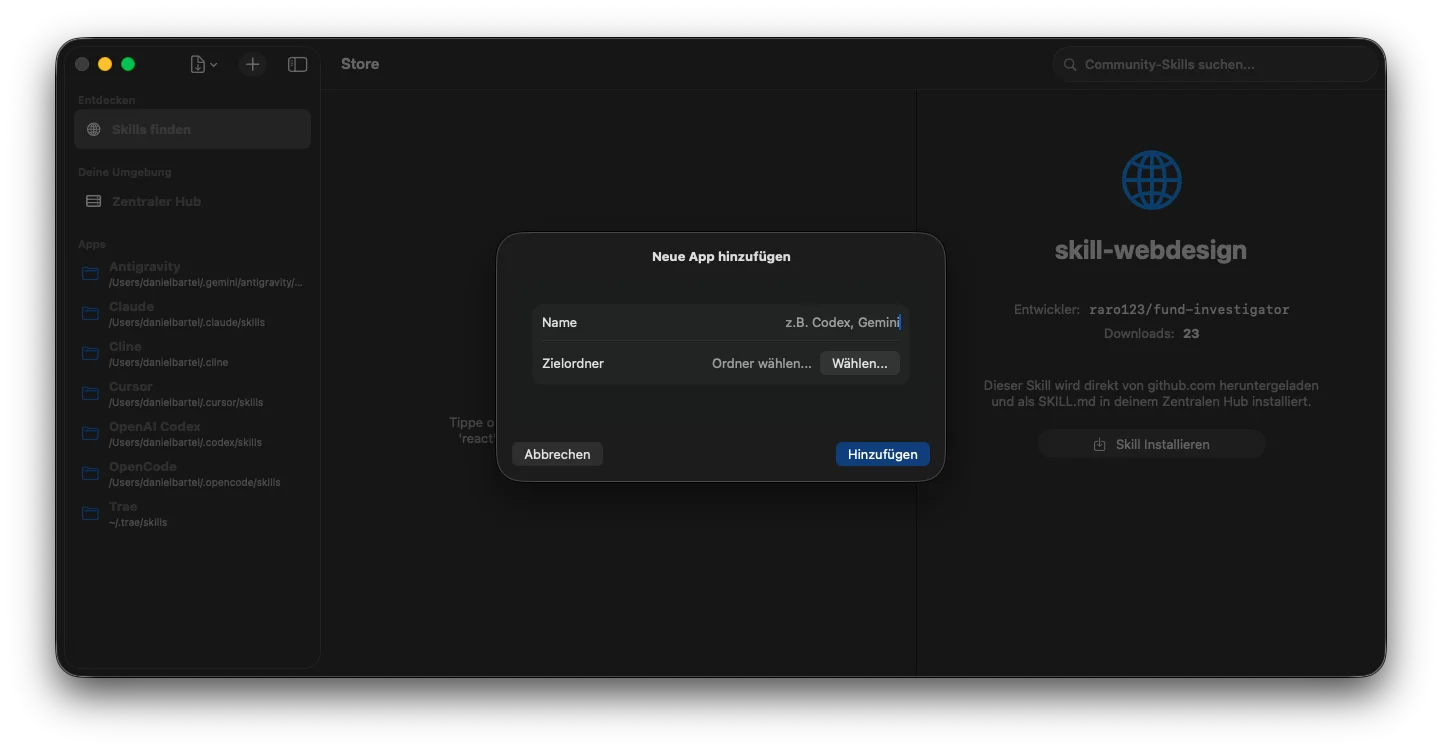
Task: Open Zentraler Hub in sidebar
Action: coord(156,201)
